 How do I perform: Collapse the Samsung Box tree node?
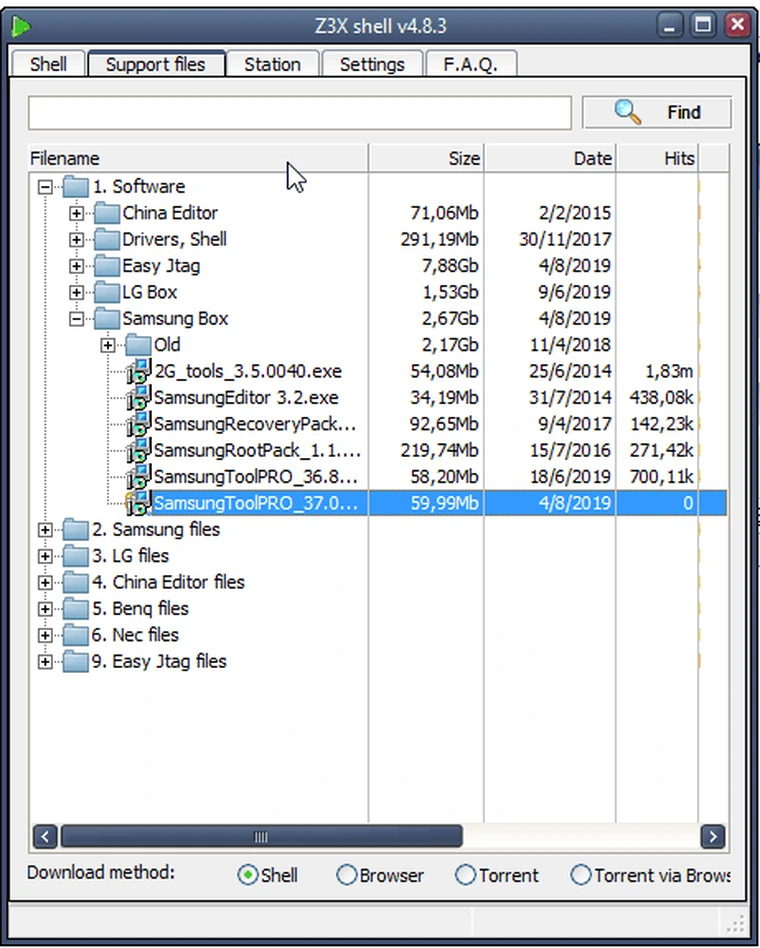[76, 319]
